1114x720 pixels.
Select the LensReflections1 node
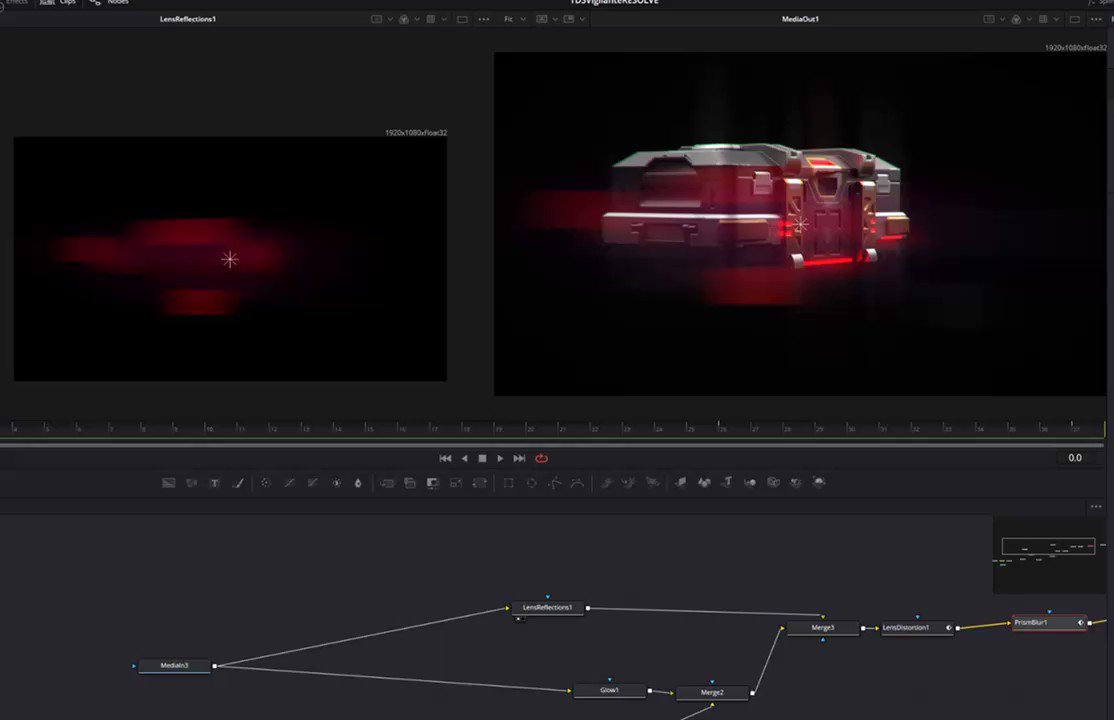coord(548,608)
